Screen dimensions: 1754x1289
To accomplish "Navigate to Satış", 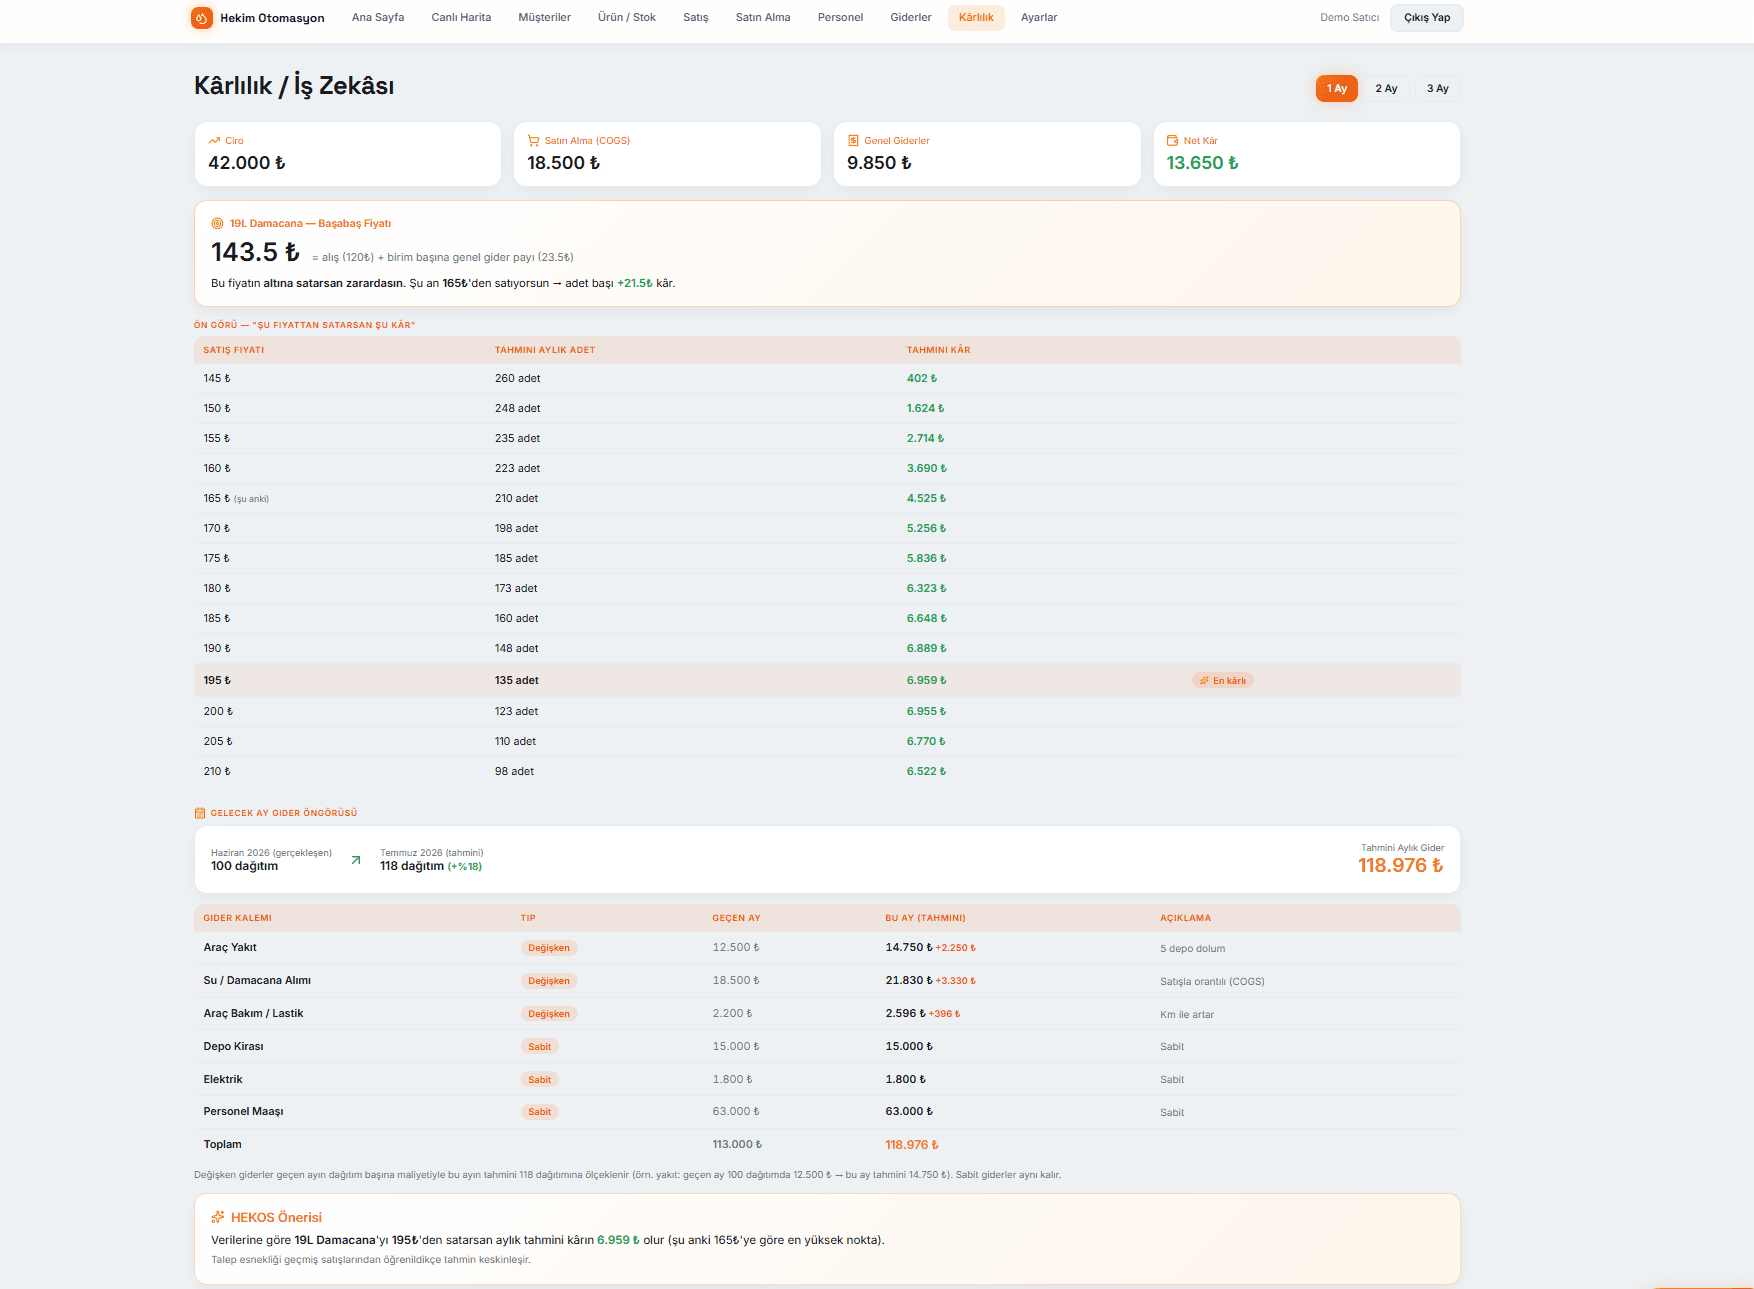I will [696, 18].
